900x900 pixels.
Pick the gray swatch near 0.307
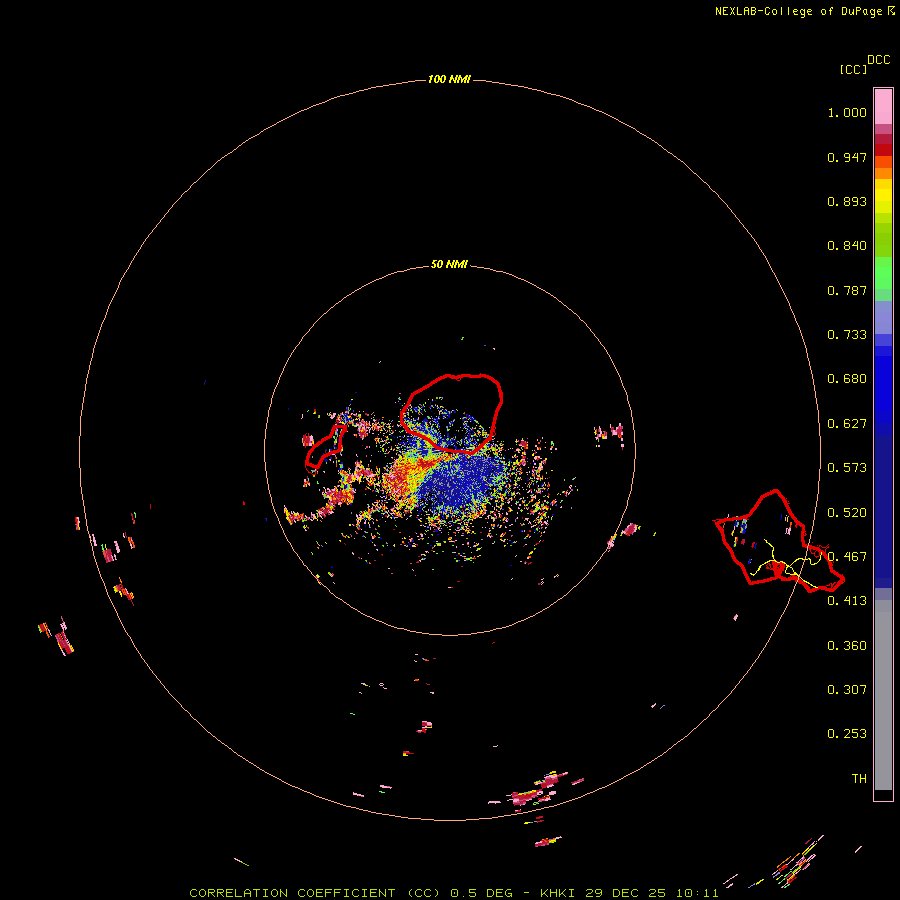tap(883, 695)
